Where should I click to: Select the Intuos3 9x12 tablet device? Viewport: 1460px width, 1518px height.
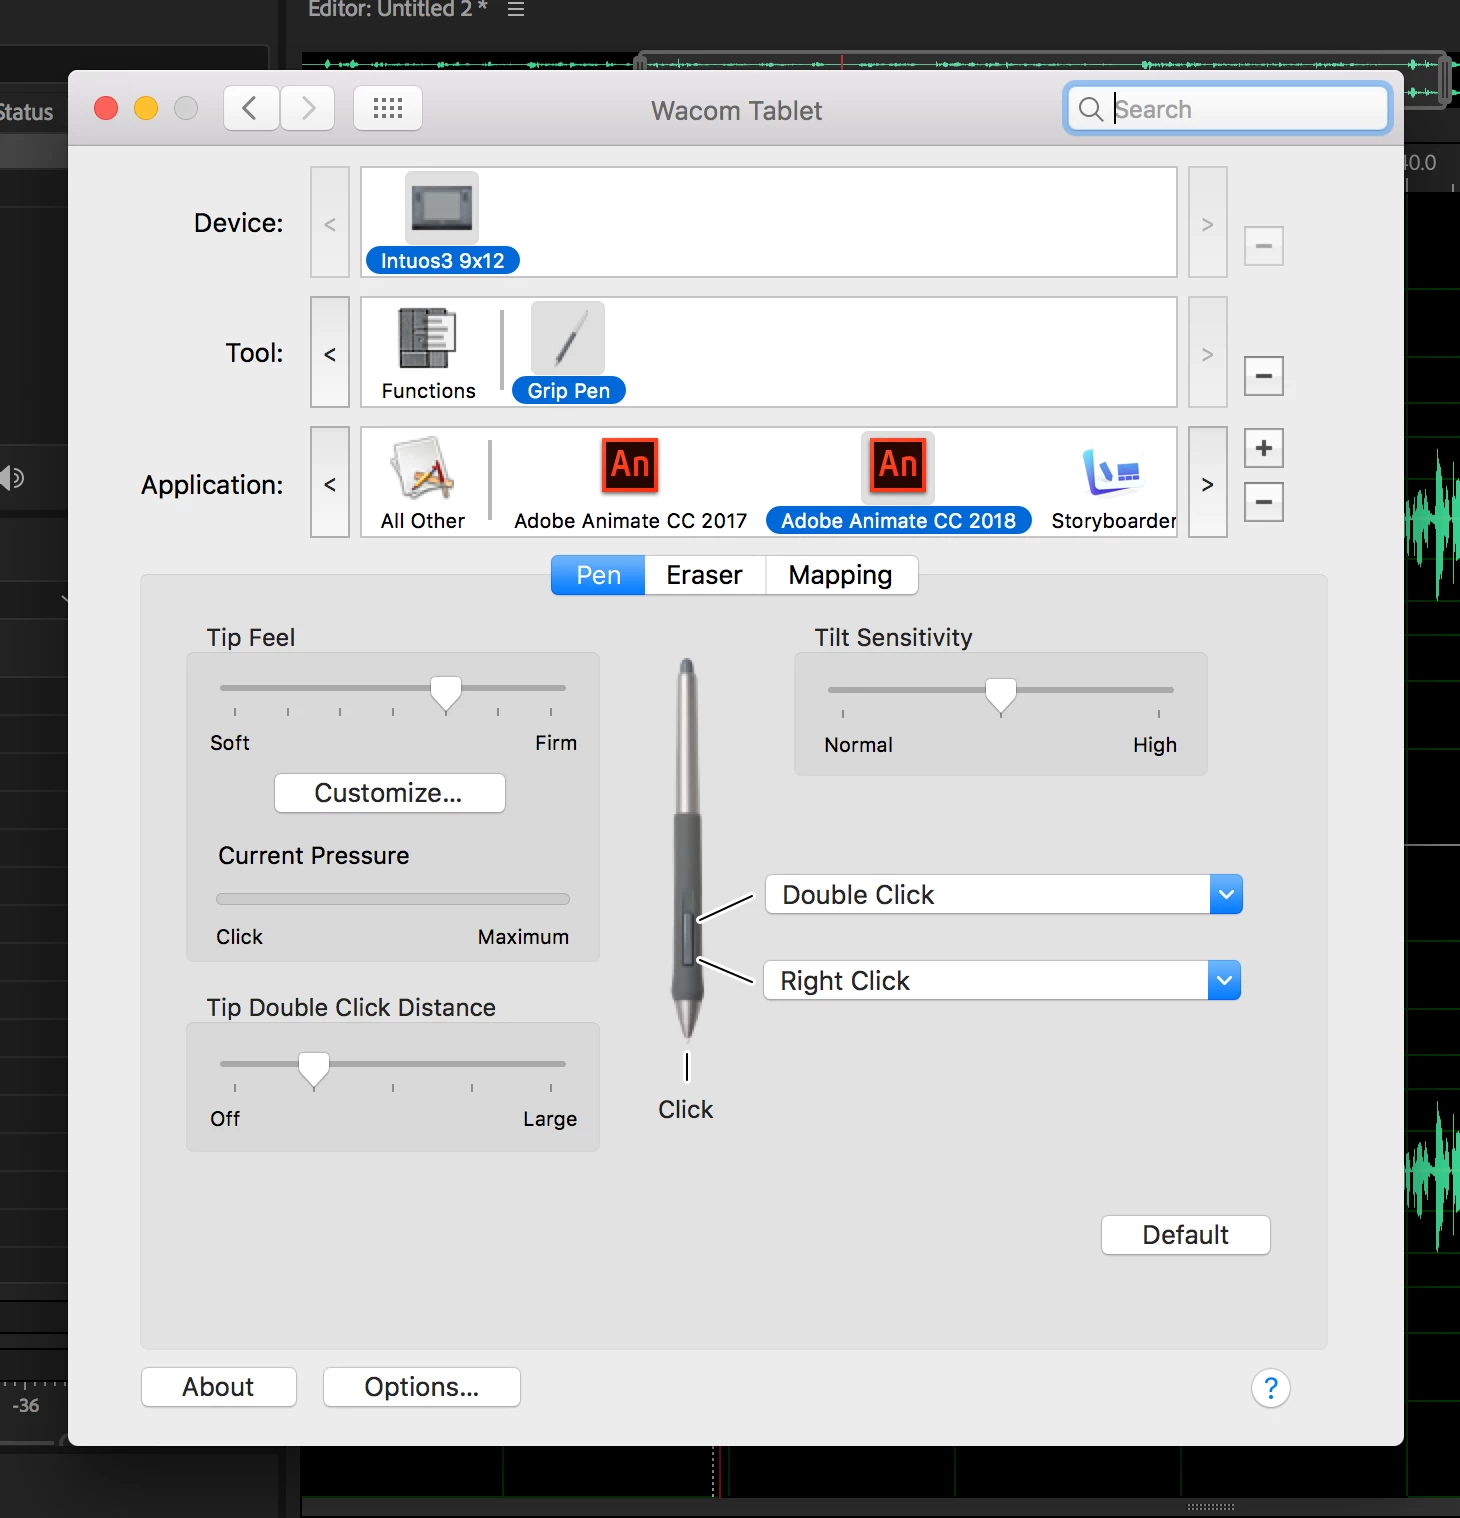[x=442, y=223]
